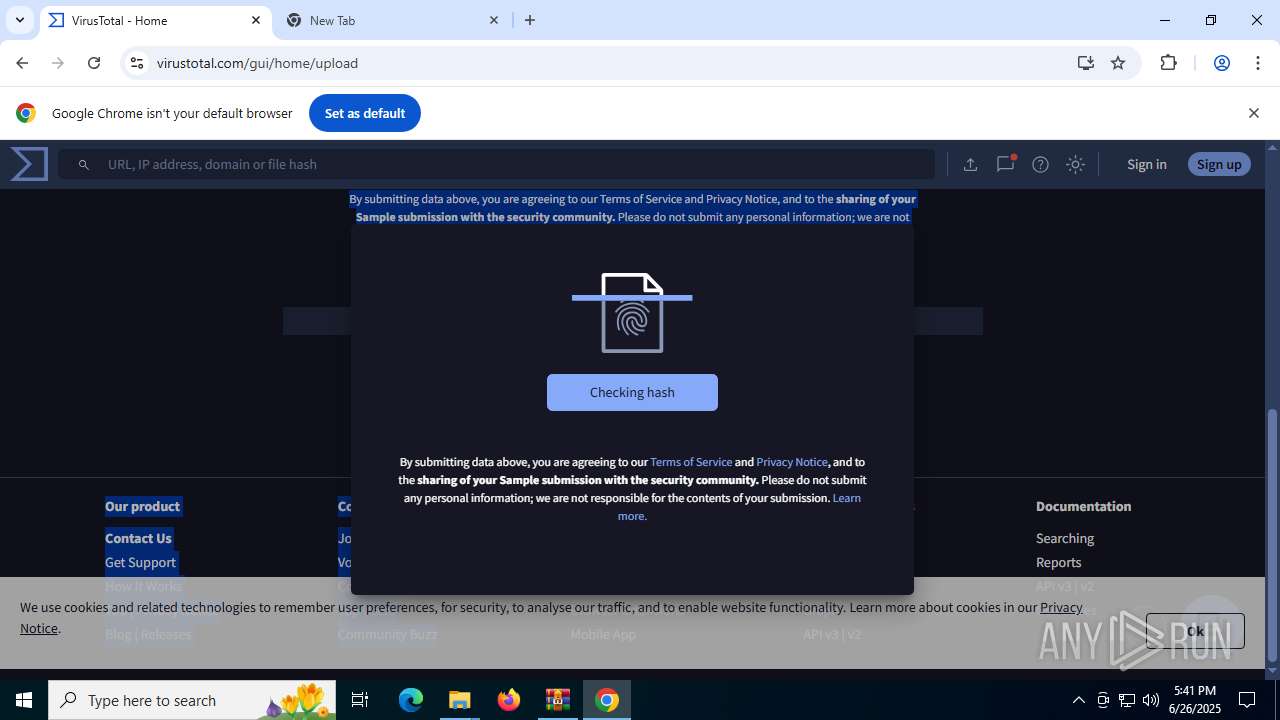1280x720 pixels.
Task: Open the Privacy Notice link in the dialog
Action: coord(792,462)
